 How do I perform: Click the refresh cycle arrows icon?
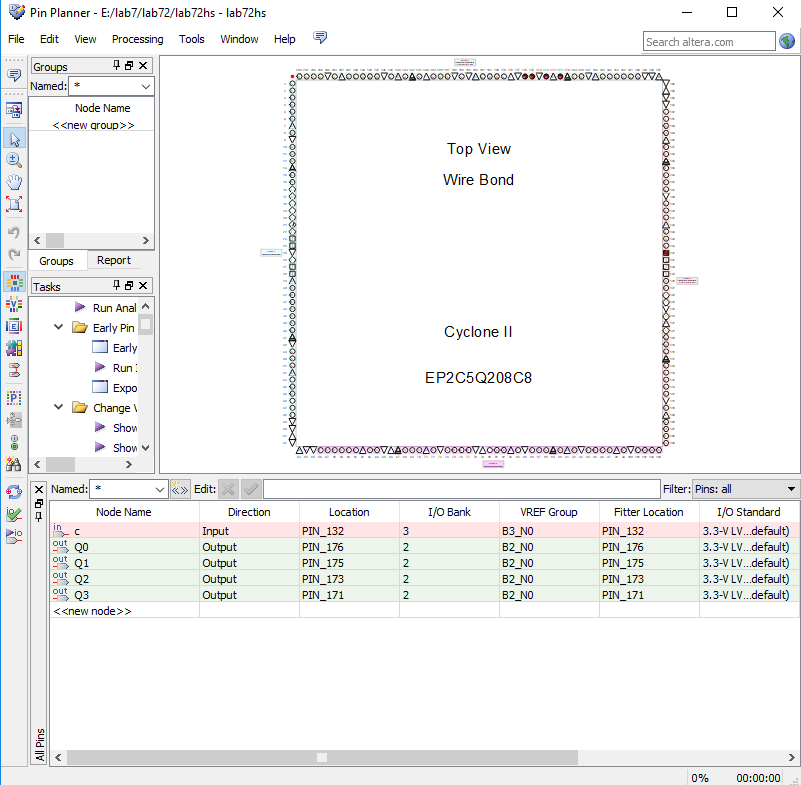click(x=14, y=492)
